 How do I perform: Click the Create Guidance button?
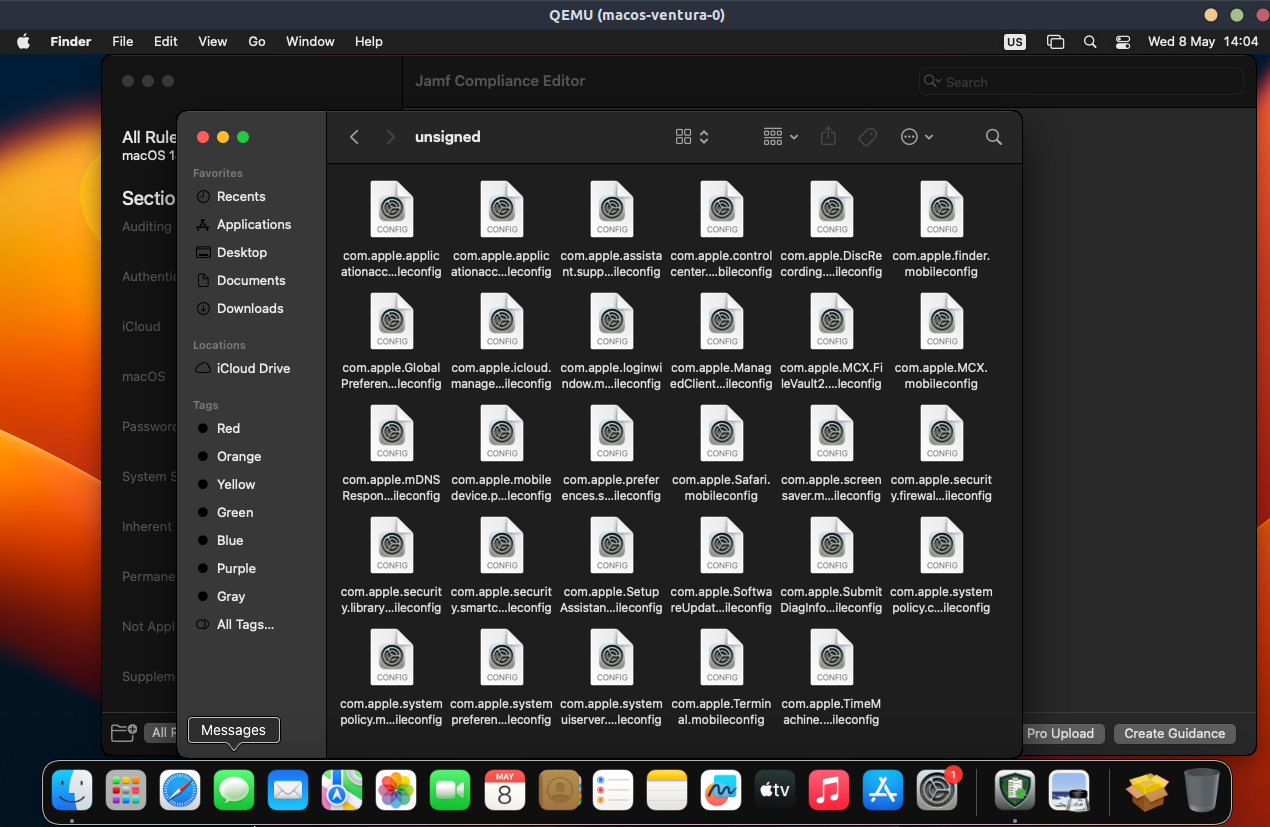(x=1174, y=733)
